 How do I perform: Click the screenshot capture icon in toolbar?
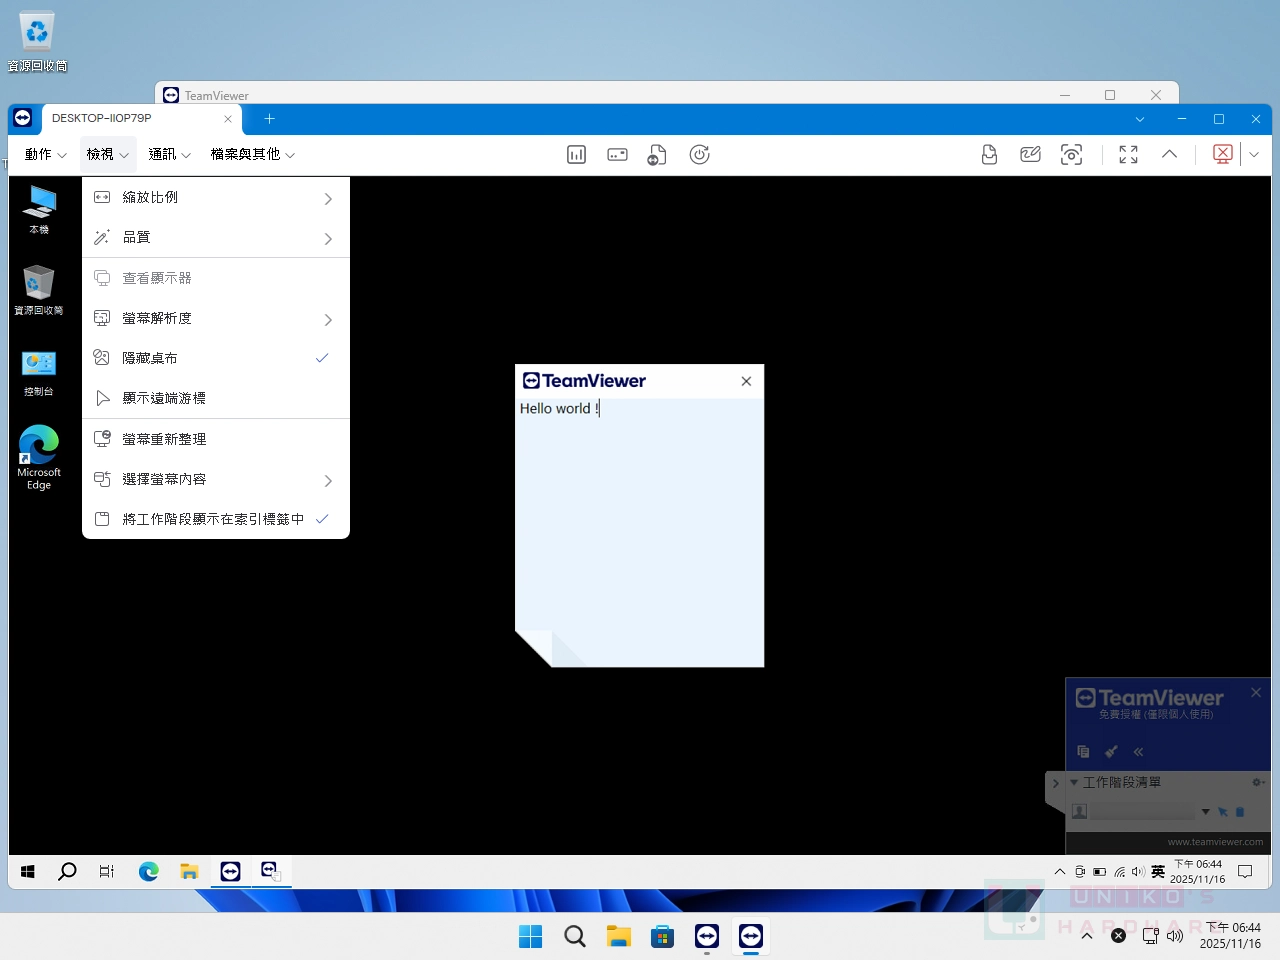coord(1071,154)
